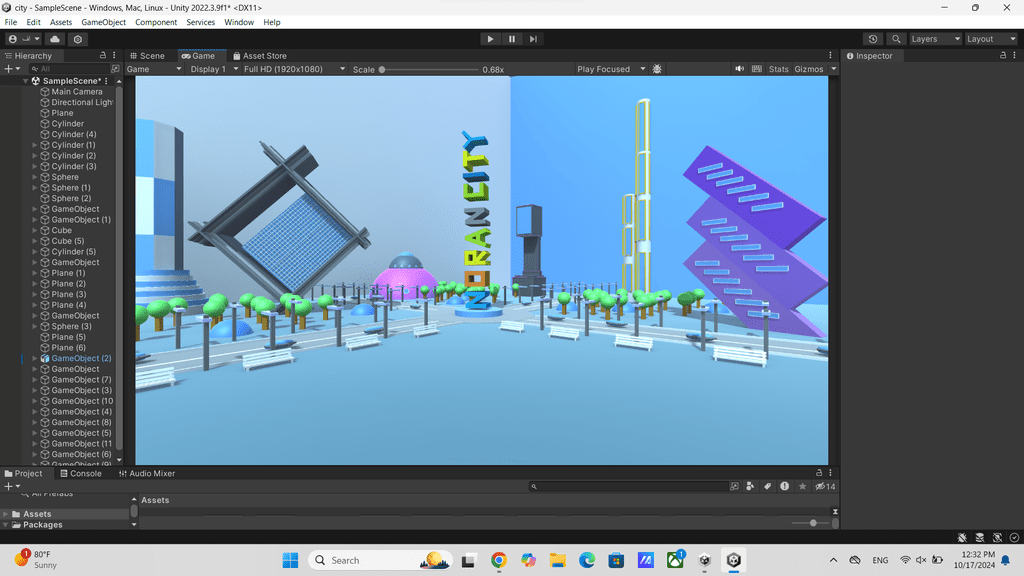Adjust the Game view Scale slider

point(430,69)
